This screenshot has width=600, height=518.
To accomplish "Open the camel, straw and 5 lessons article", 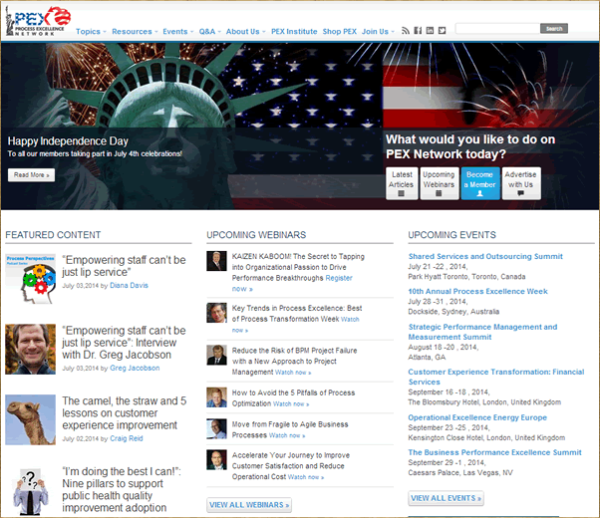I will coord(124,413).
